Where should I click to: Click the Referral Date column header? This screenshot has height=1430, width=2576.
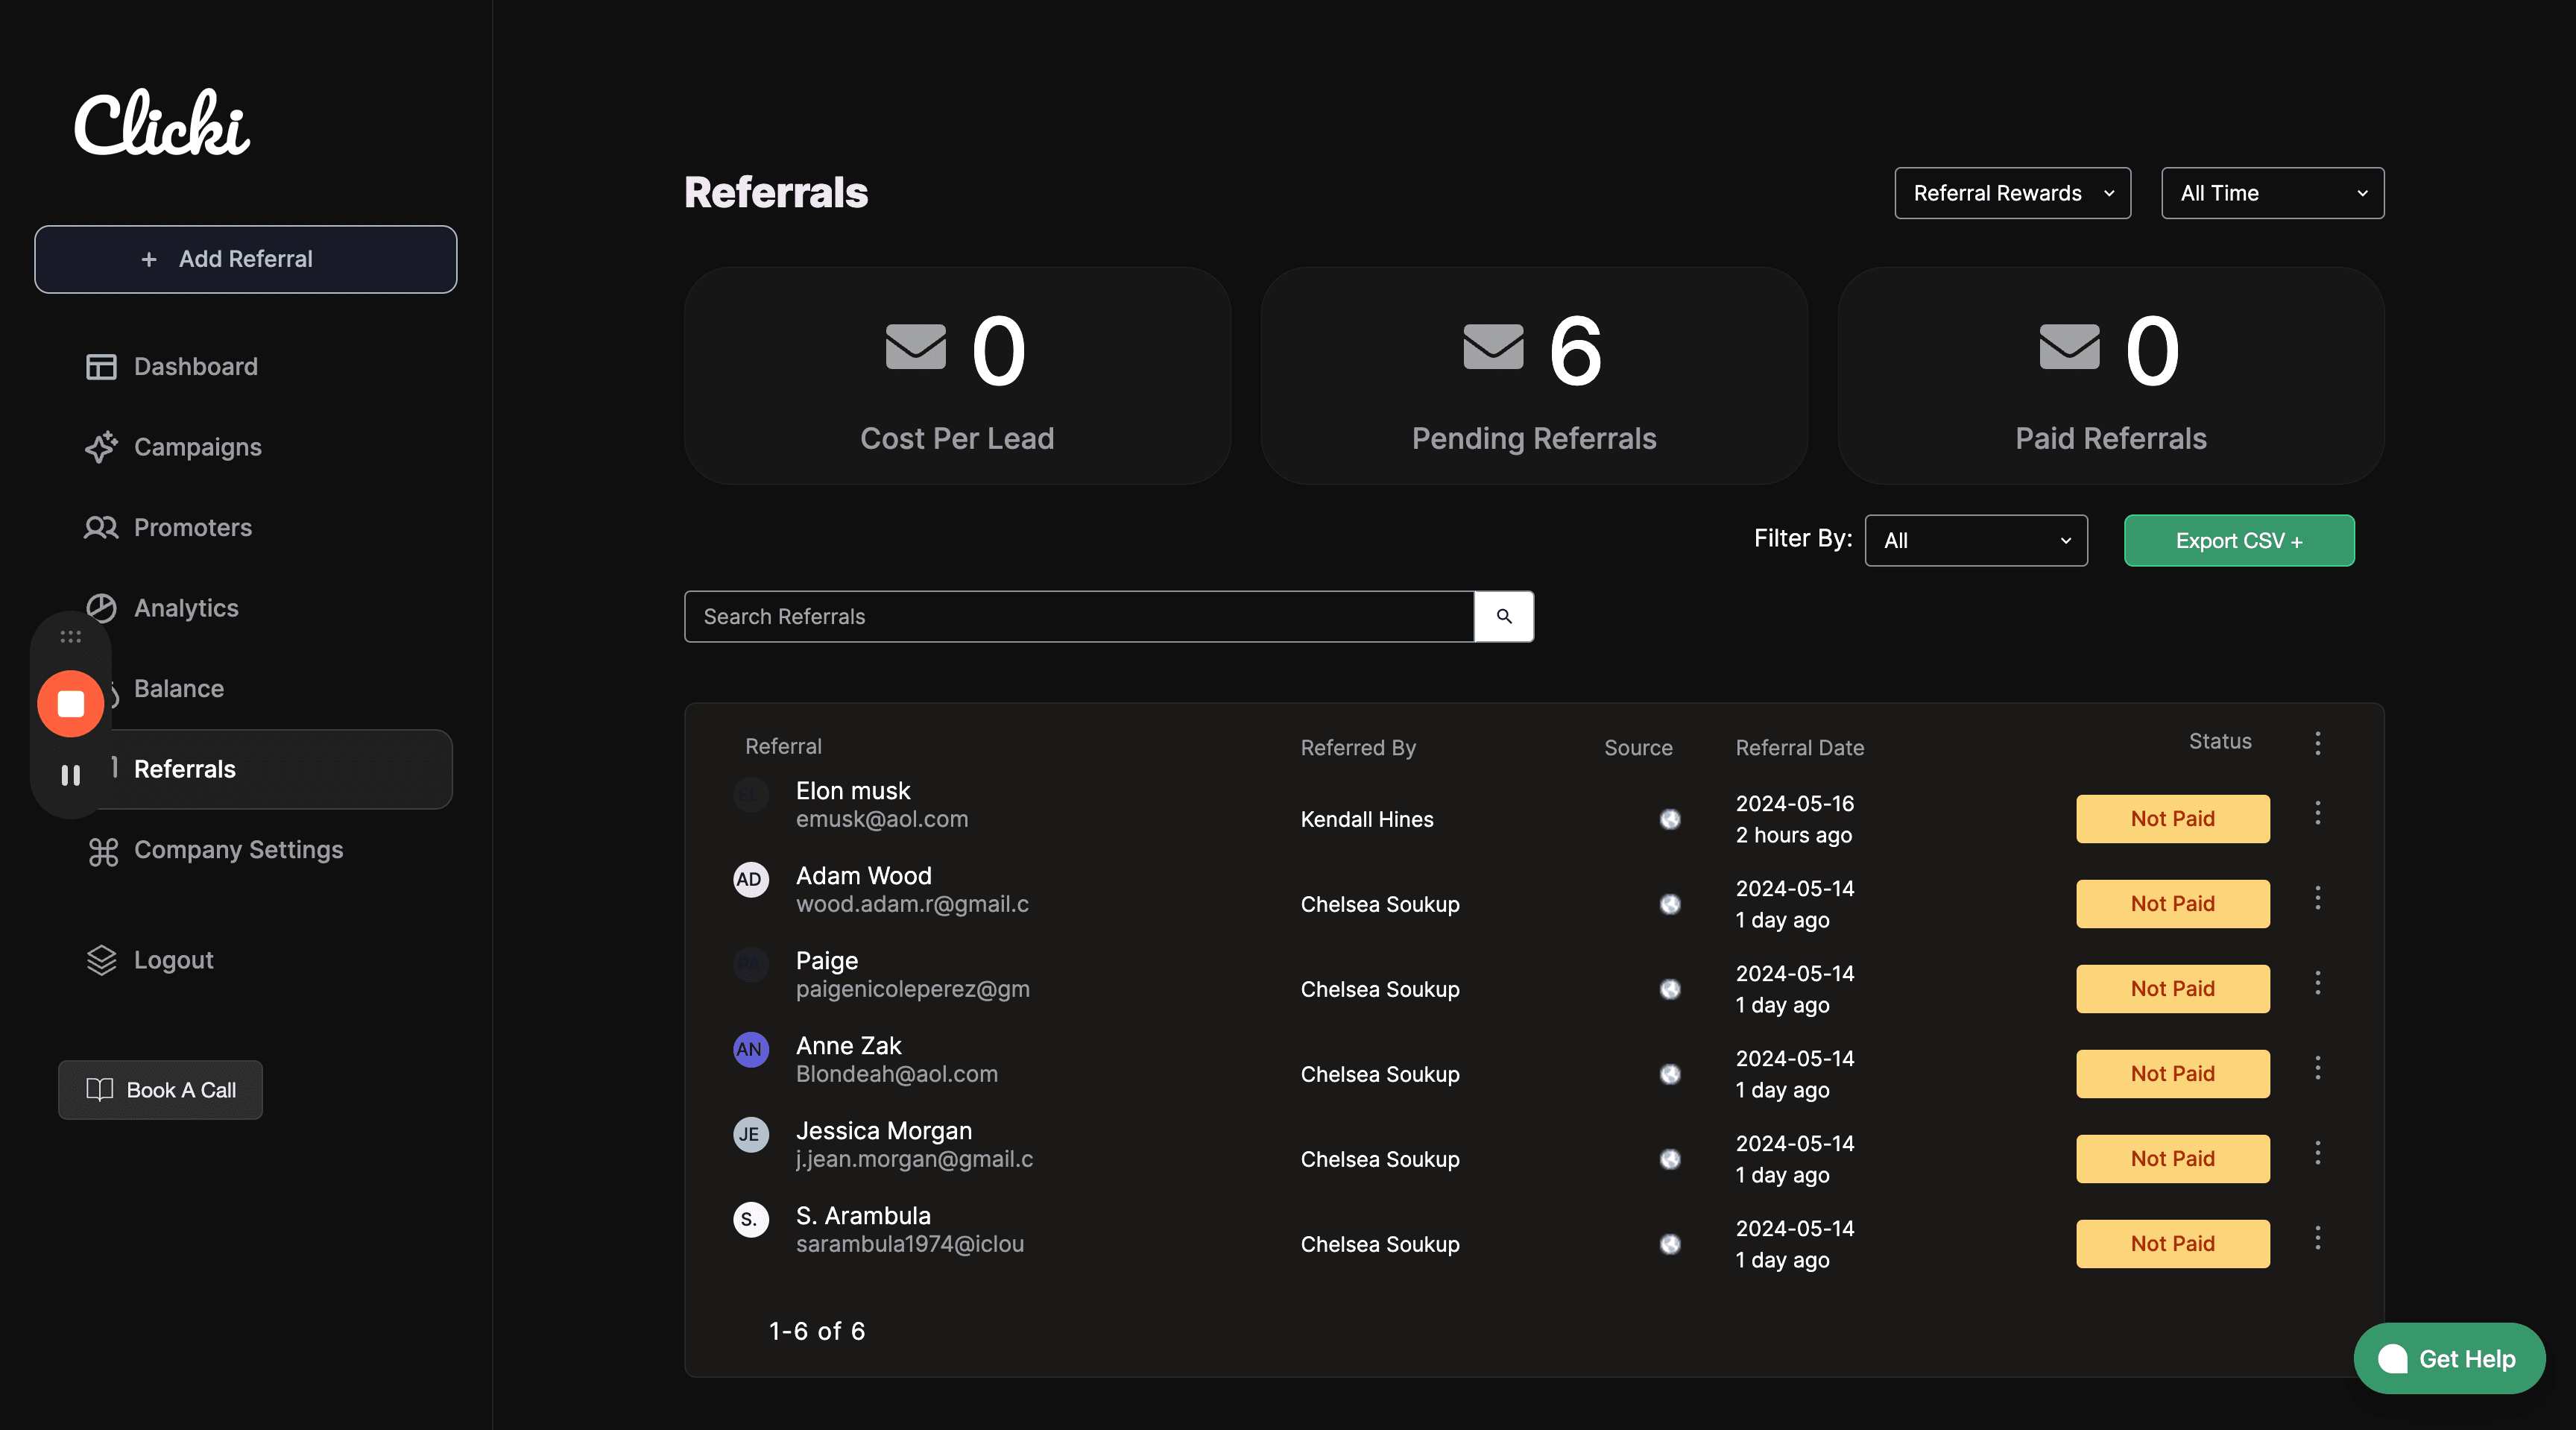(x=1799, y=747)
